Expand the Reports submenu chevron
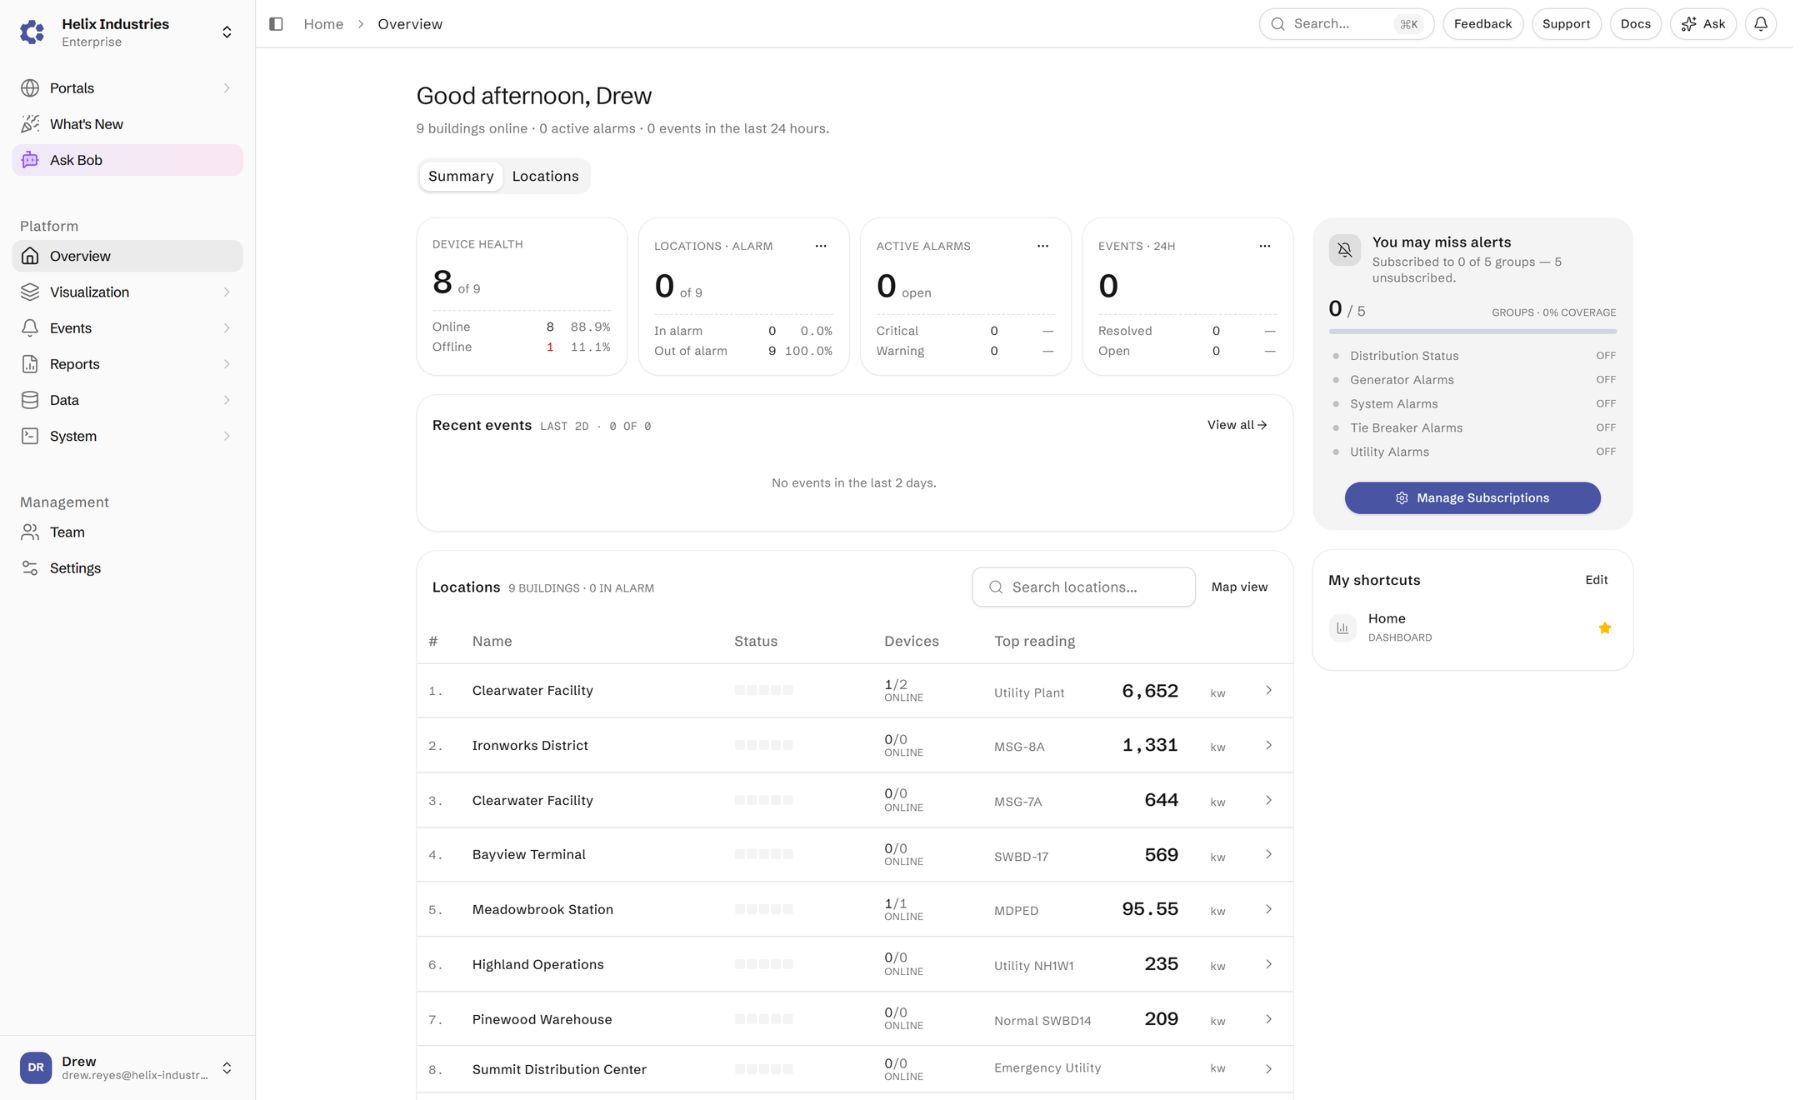 [227, 364]
